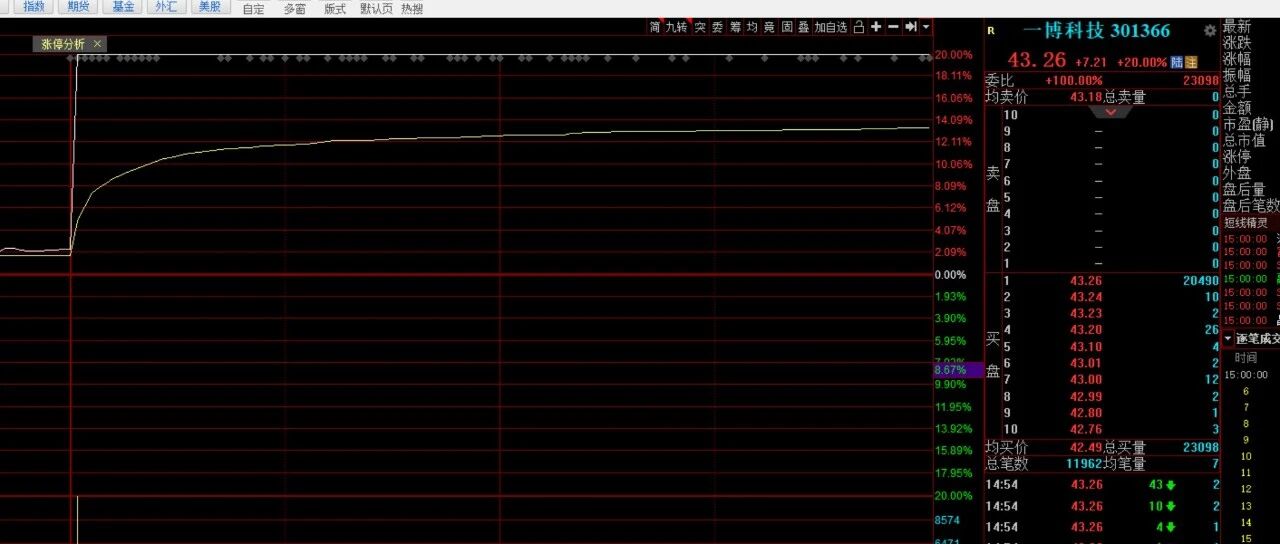Screen dimensions: 1280x544
Task: Toggle the 均 average line icon
Action: [752, 27]
